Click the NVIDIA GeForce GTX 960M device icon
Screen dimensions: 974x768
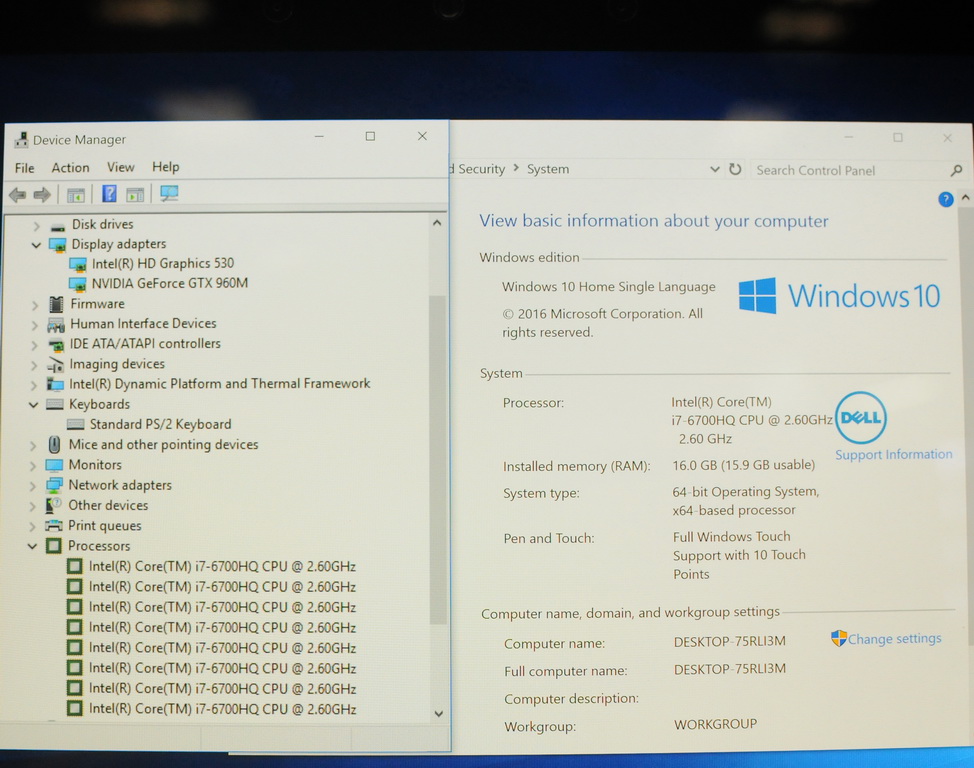click(x=78, y=285)
